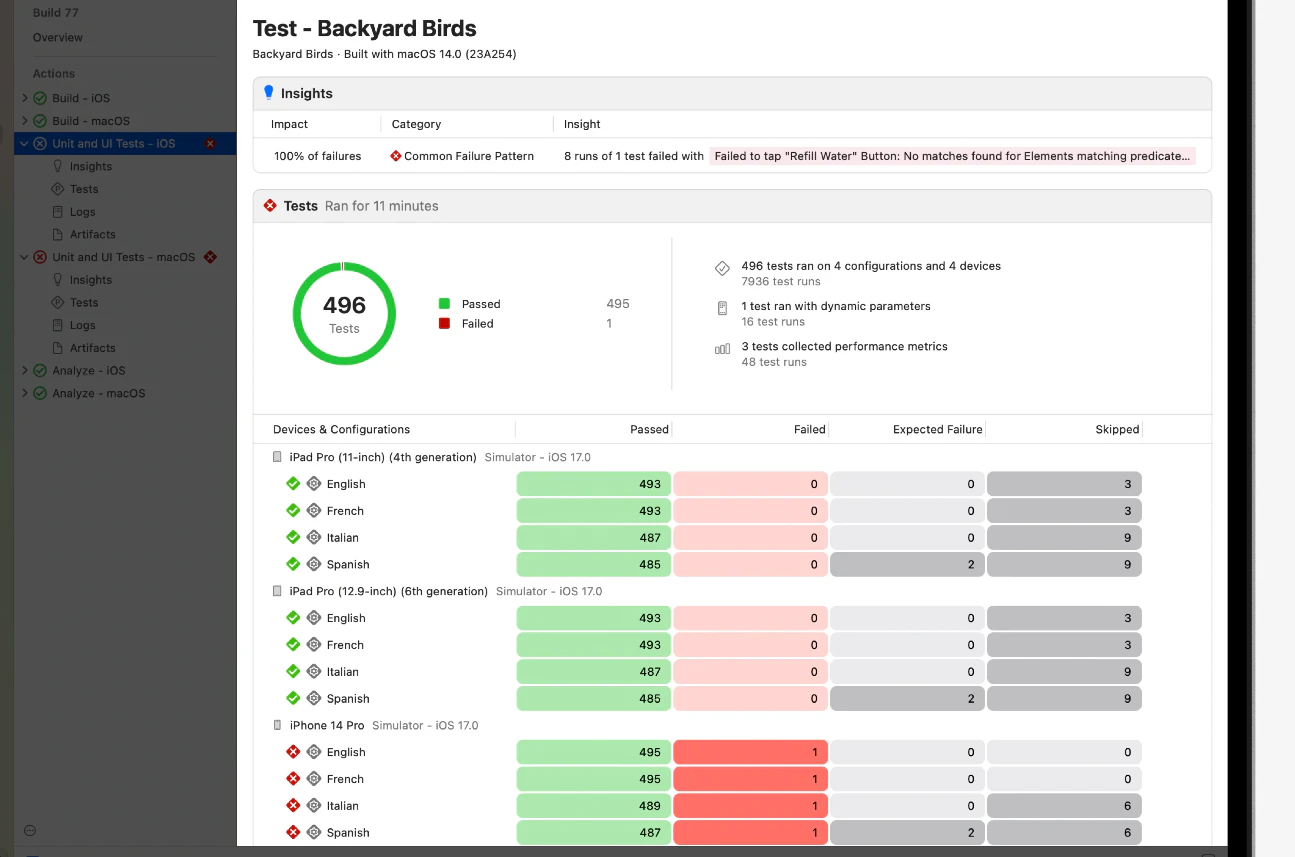The image size is (1295, 857).
Task: Select Unit and UI Tests - iOS label
Action: pyautogui.click(x=114, y=144)
